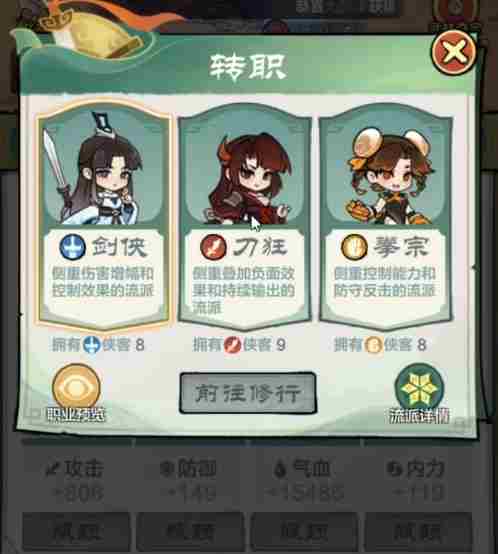The image size is (498, 554).
Task: Select the 剑侠 swordsman class card
Action: tap(103, 215)
